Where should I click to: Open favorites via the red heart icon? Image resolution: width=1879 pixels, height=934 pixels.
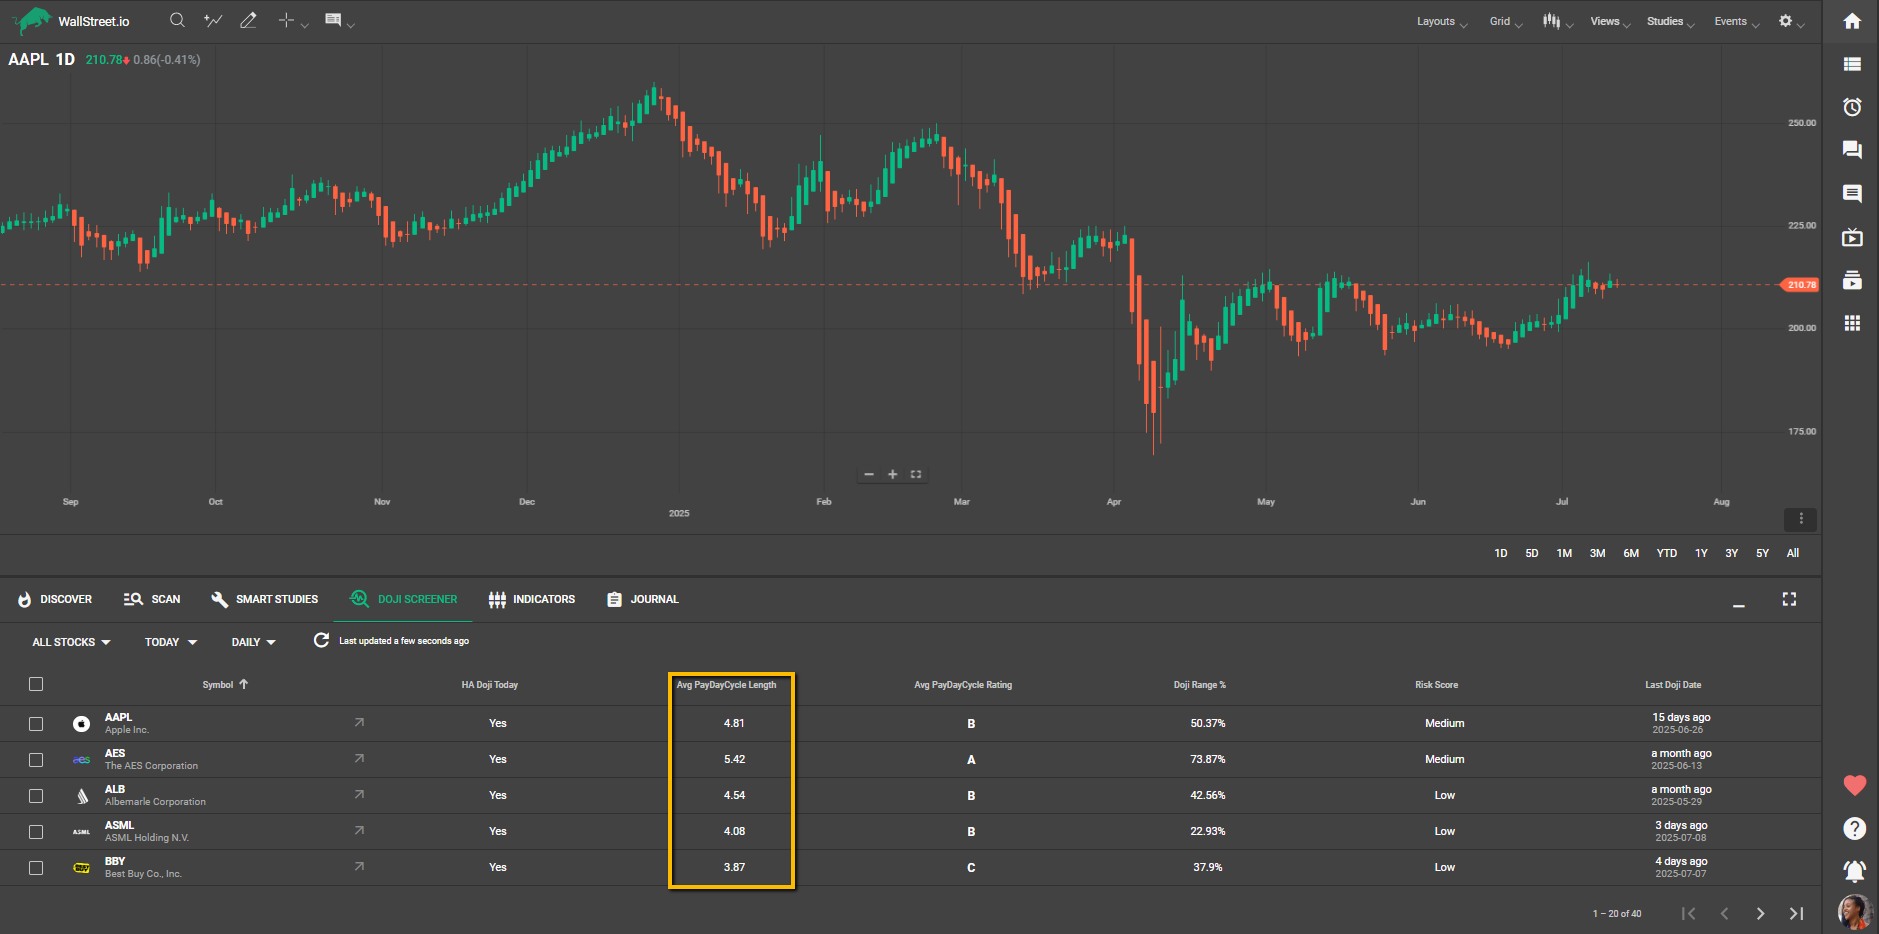coord(1854,785)
